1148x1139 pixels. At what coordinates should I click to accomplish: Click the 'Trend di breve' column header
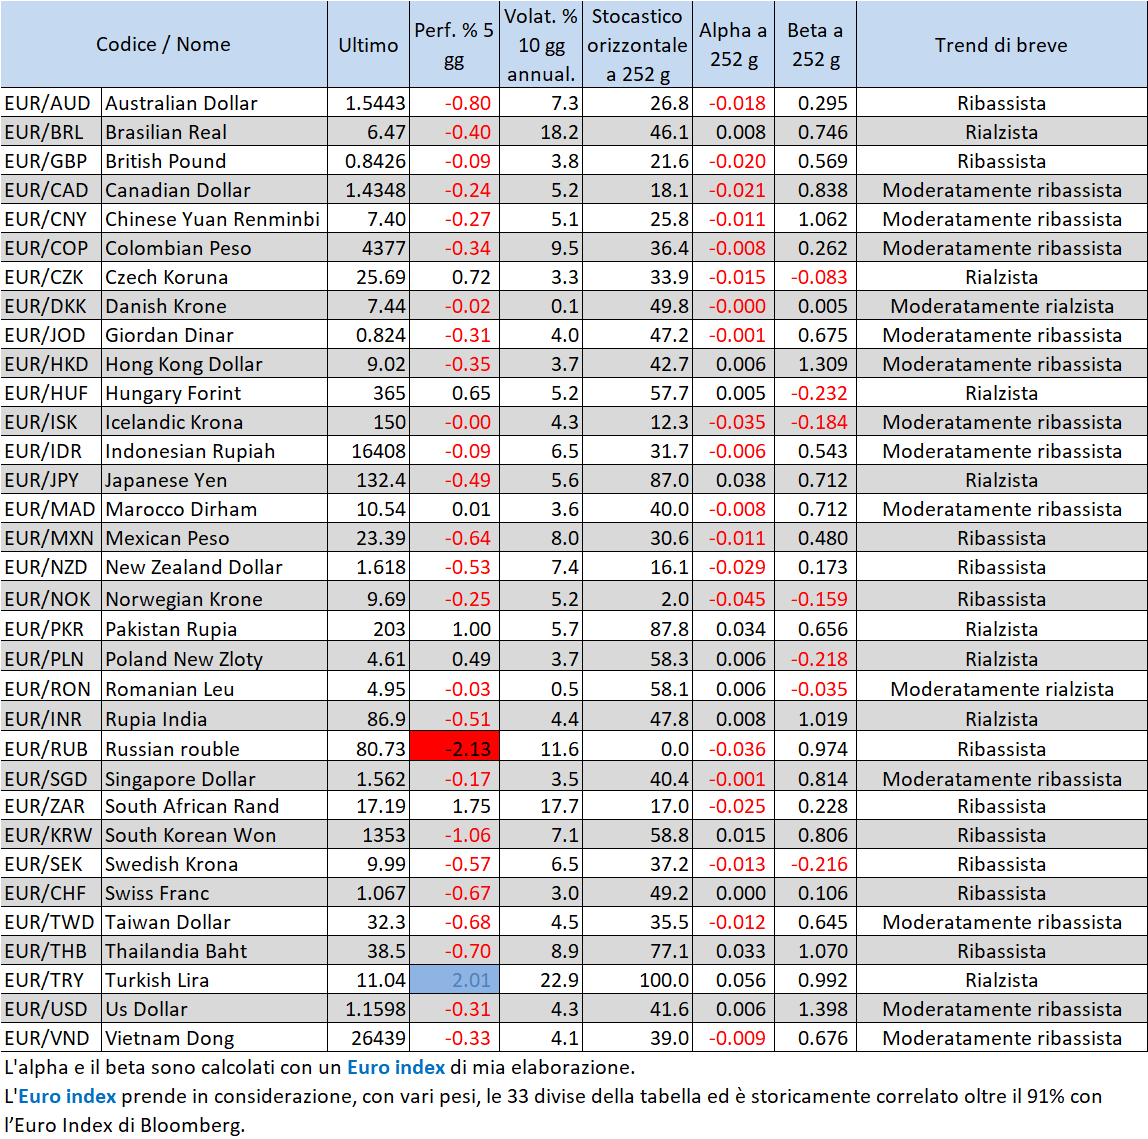(1002, 45)
